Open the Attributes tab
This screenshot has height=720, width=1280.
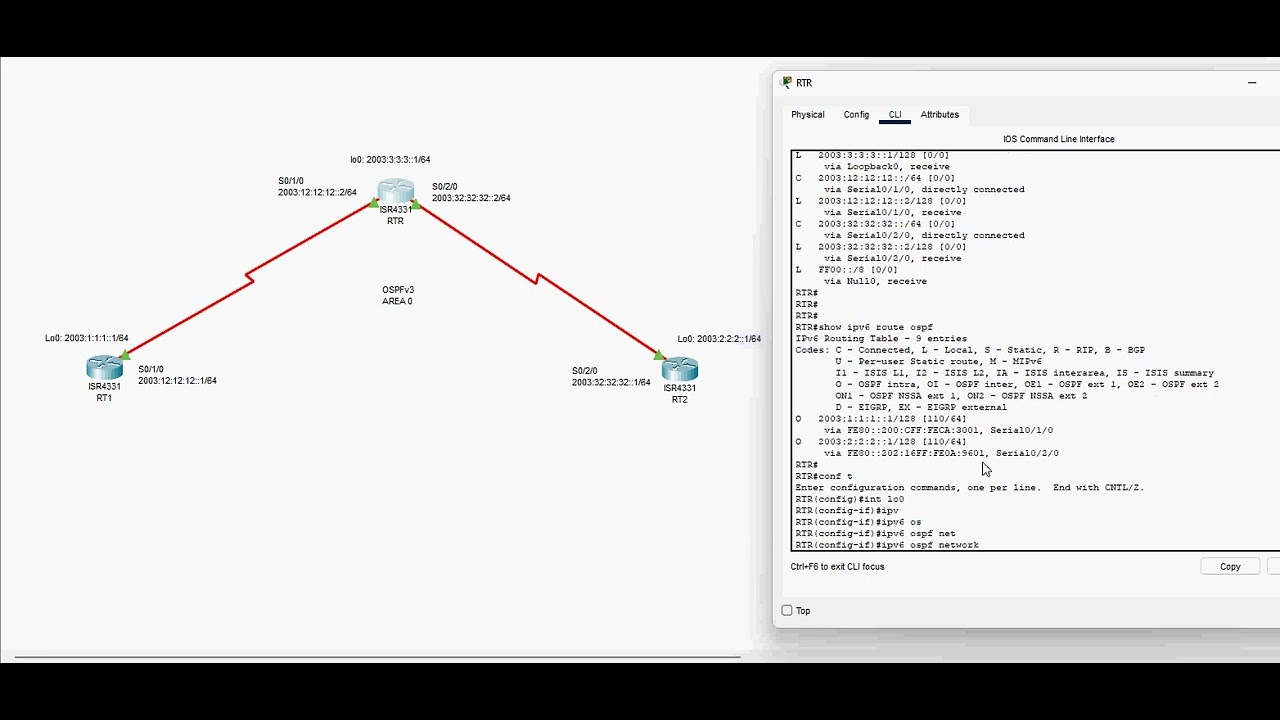(940, 115)
